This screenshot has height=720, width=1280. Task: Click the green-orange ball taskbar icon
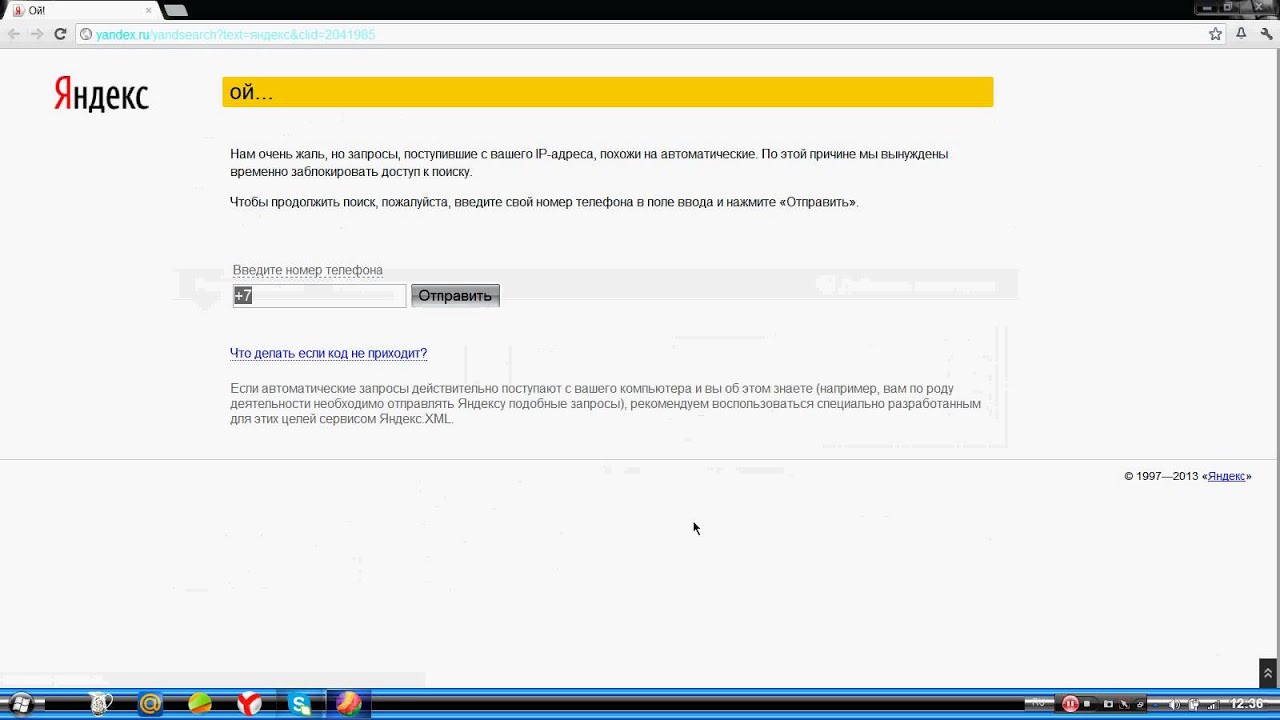pos(200,704)
